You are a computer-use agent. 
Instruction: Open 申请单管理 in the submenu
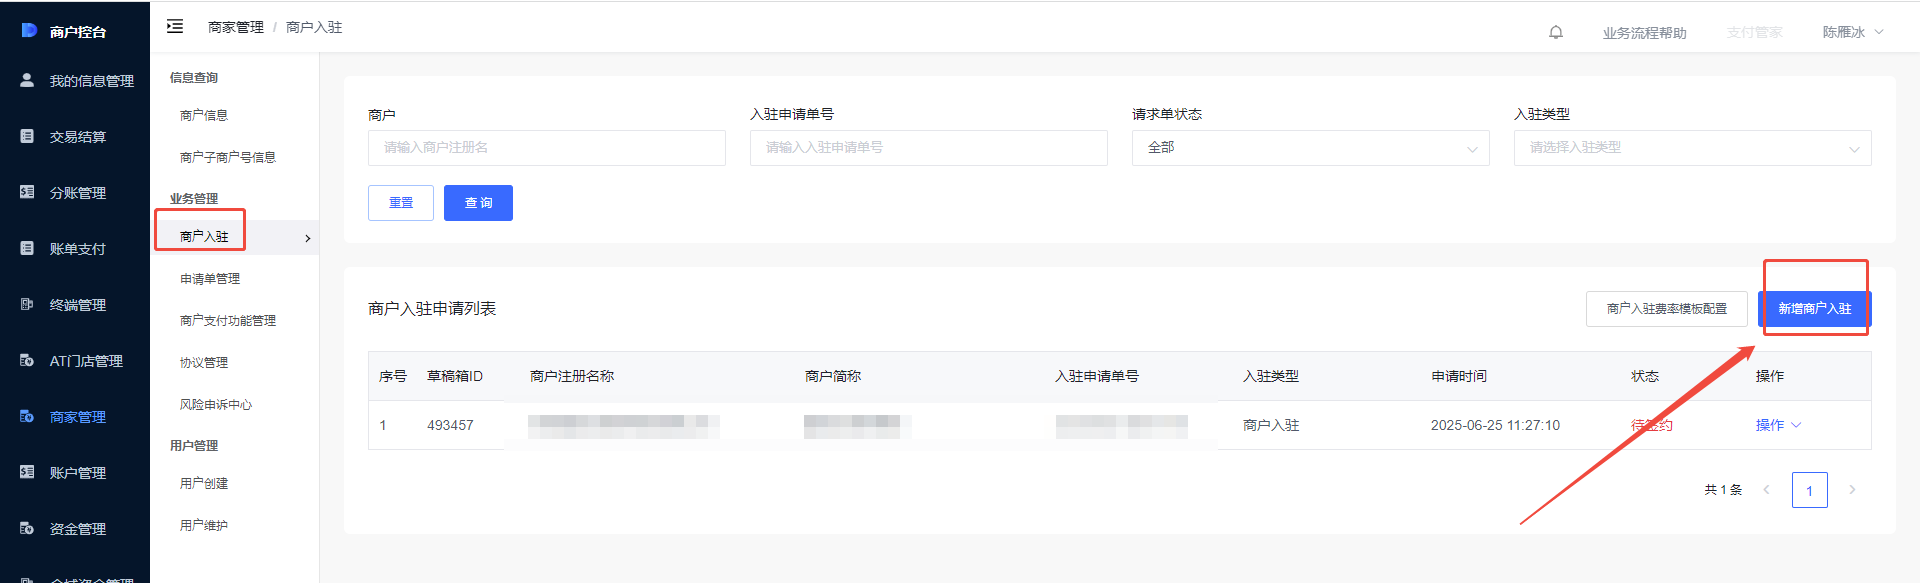tap(210, 279)
